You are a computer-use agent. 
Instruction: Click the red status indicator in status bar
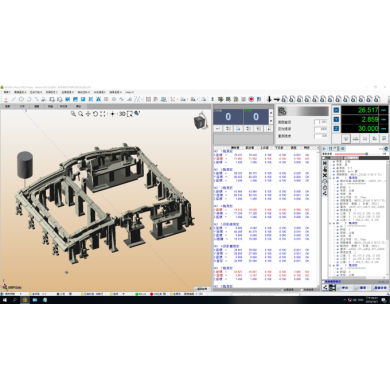coord(151,294)
